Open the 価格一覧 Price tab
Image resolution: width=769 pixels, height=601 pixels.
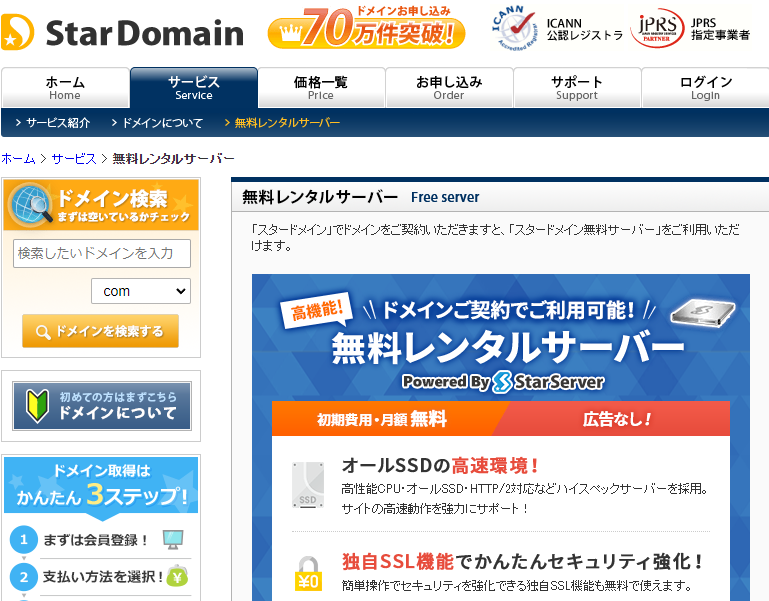(x=321, y=87)
